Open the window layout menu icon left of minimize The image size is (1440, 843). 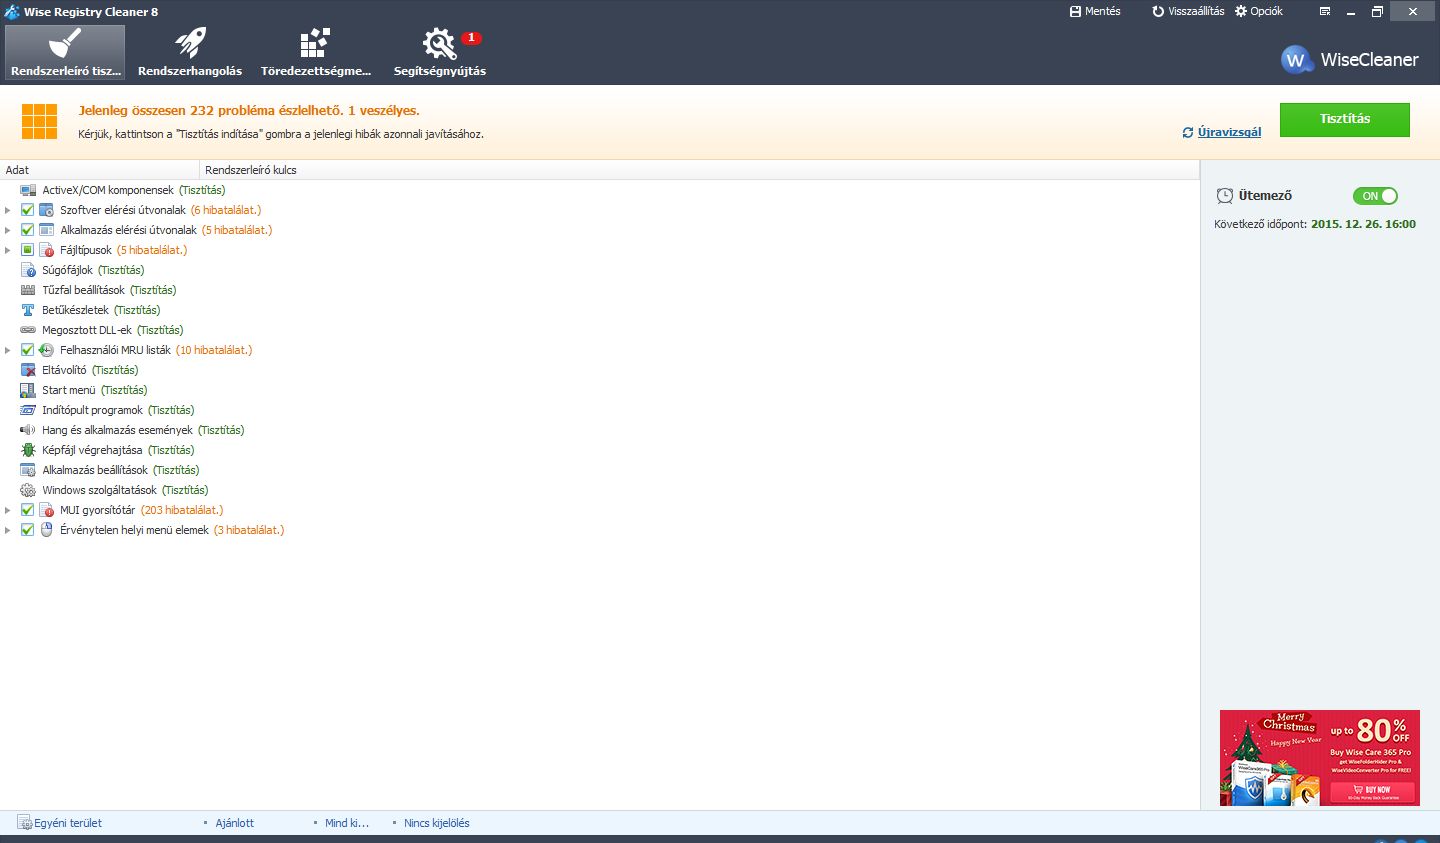[1325, 11]
